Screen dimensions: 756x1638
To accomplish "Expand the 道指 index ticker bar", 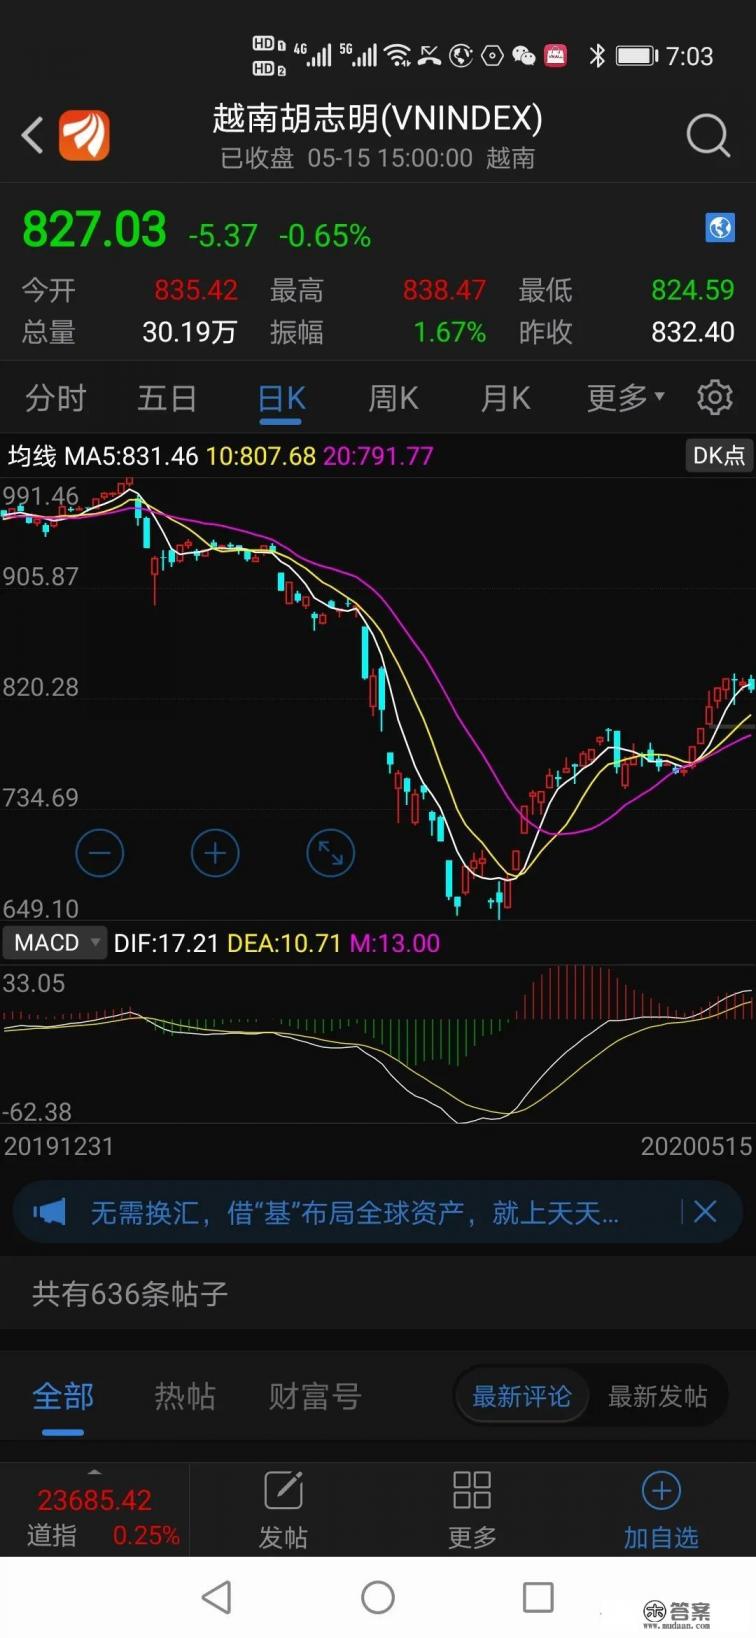I will click(x=94, y=1510).
